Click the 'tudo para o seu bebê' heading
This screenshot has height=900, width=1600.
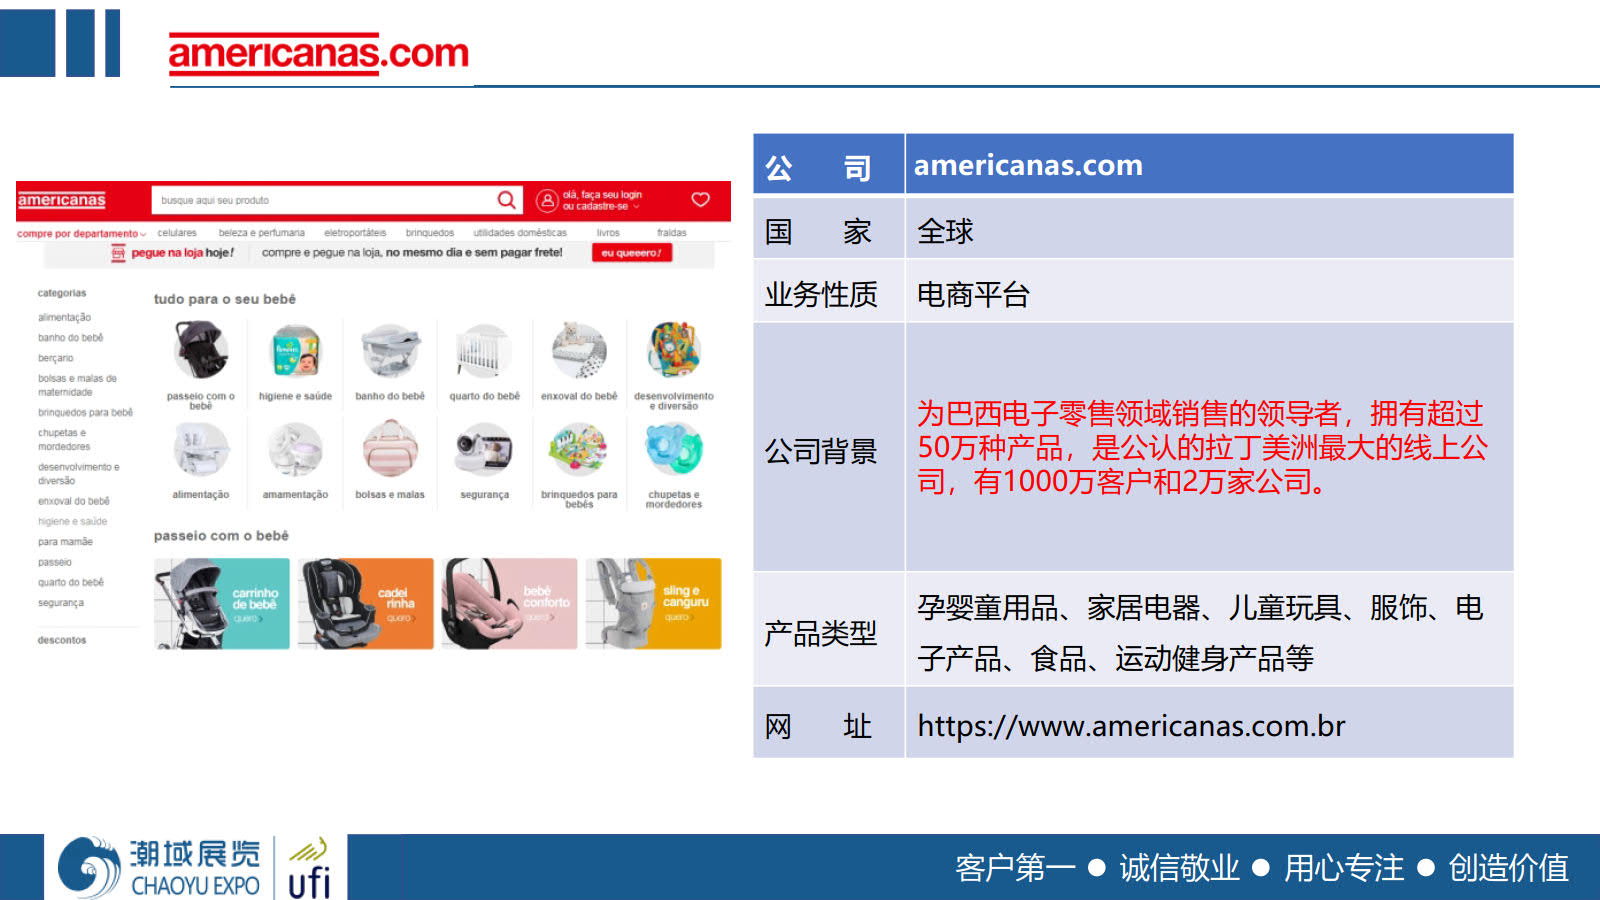click(x=225, y=299)
